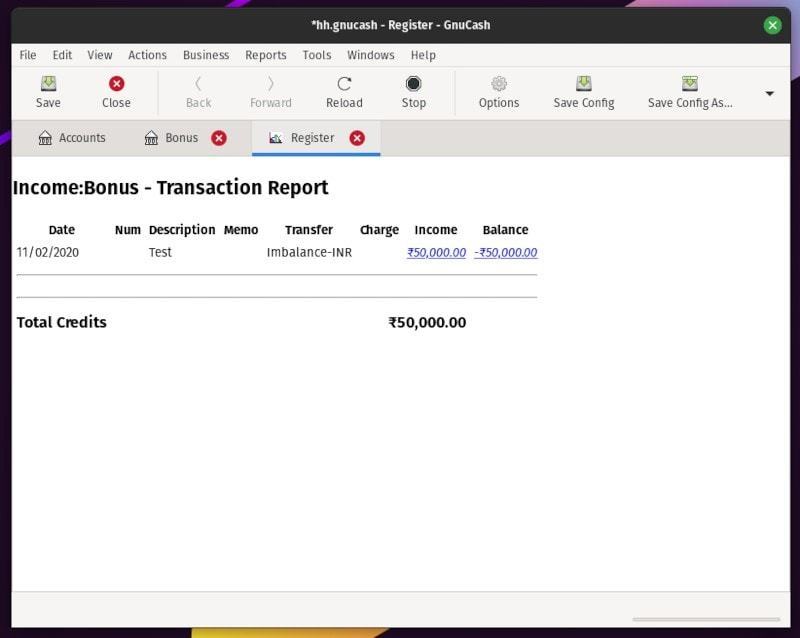
Task: Click the Back navigation icon
Action: 198,92
